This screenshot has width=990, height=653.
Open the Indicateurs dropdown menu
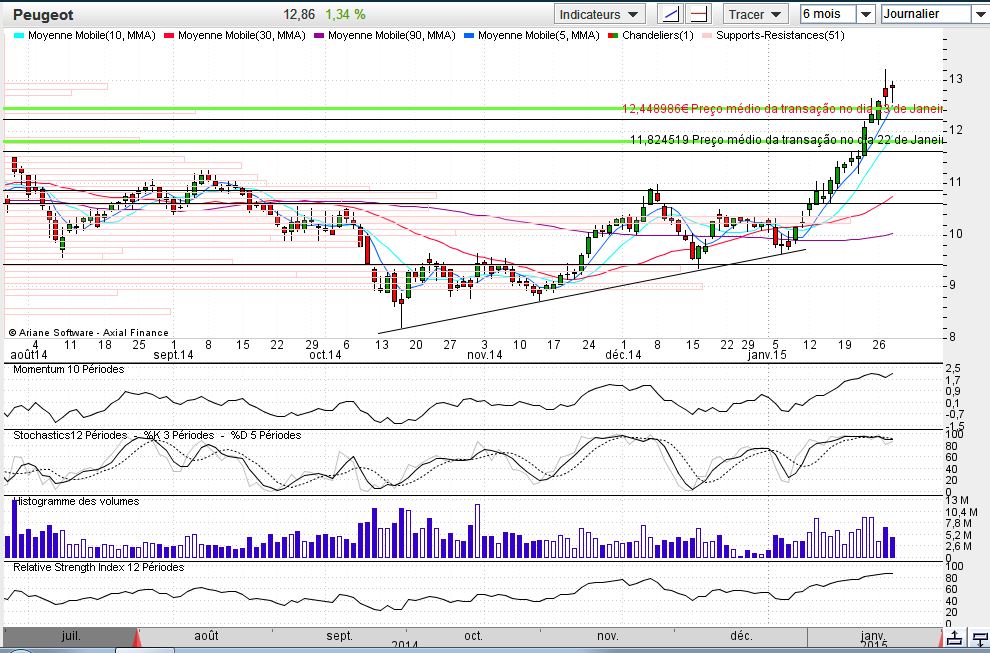(600, 14)
